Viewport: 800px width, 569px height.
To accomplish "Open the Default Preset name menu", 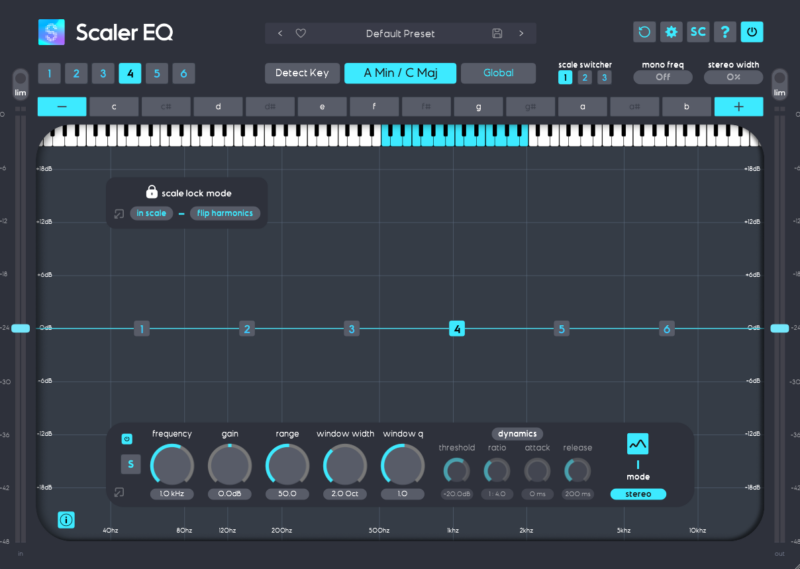I will pyautogui.click(x=400, y=33).
